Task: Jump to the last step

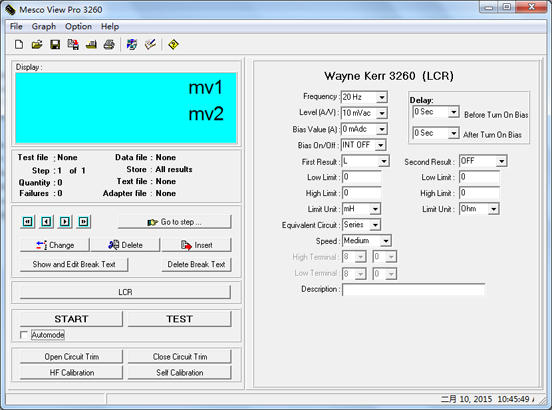Action: (x=83, y=222)
